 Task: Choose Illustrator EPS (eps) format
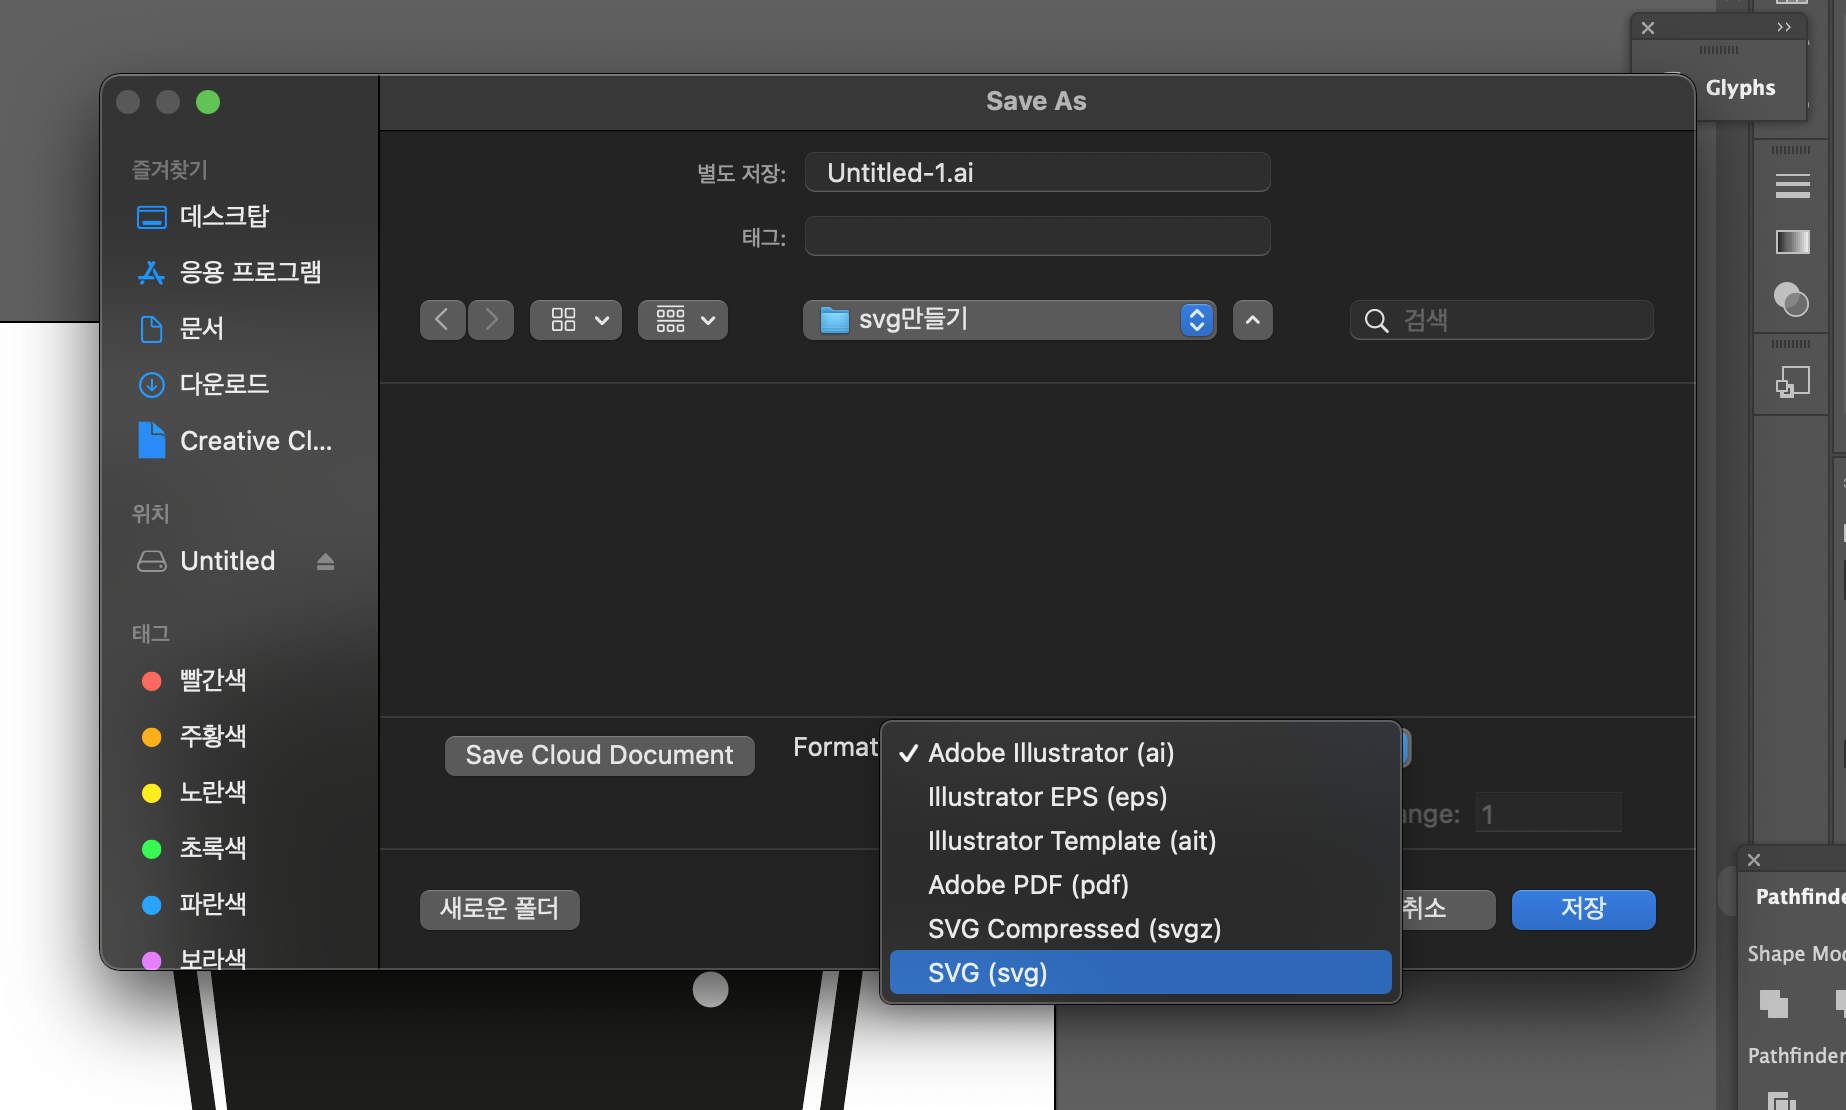coord(1140,797)
